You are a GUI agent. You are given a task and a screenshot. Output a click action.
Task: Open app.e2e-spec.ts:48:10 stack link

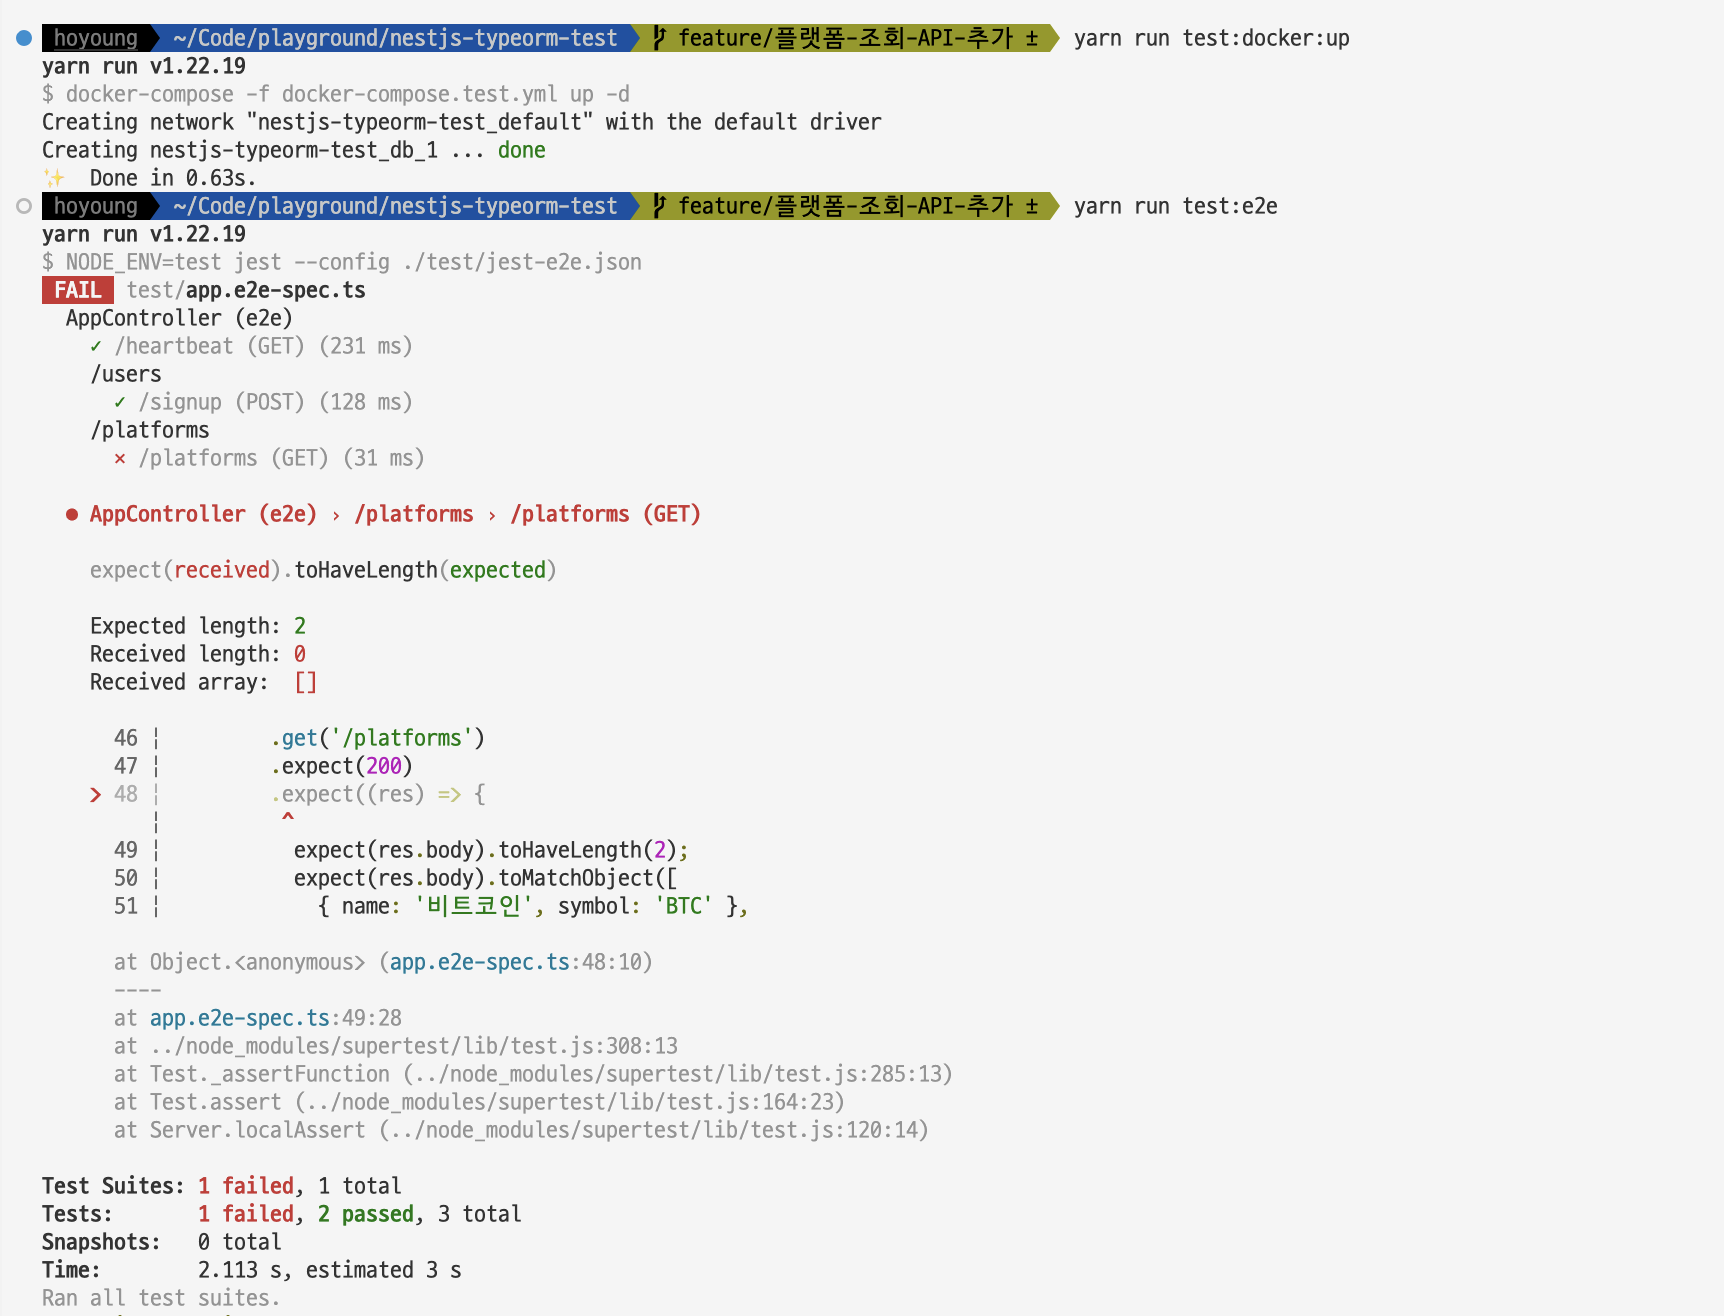520,962
